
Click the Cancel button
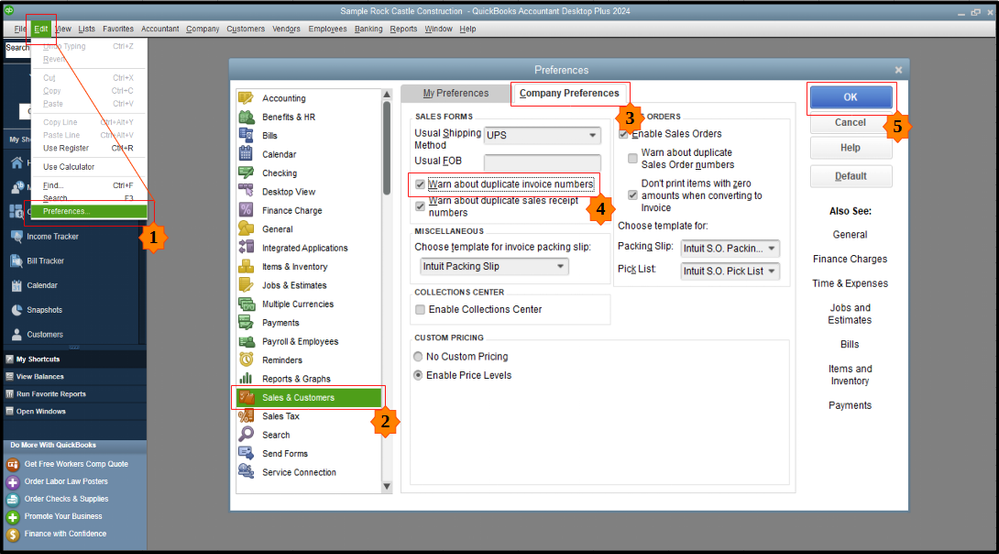[851, 122]
